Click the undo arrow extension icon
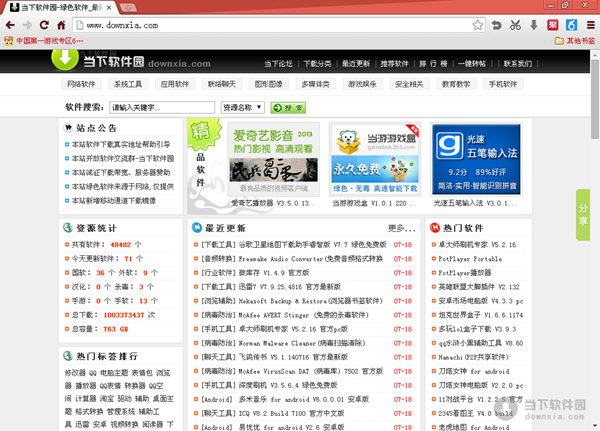Screen dimensions: 600x431 (497, 25)
